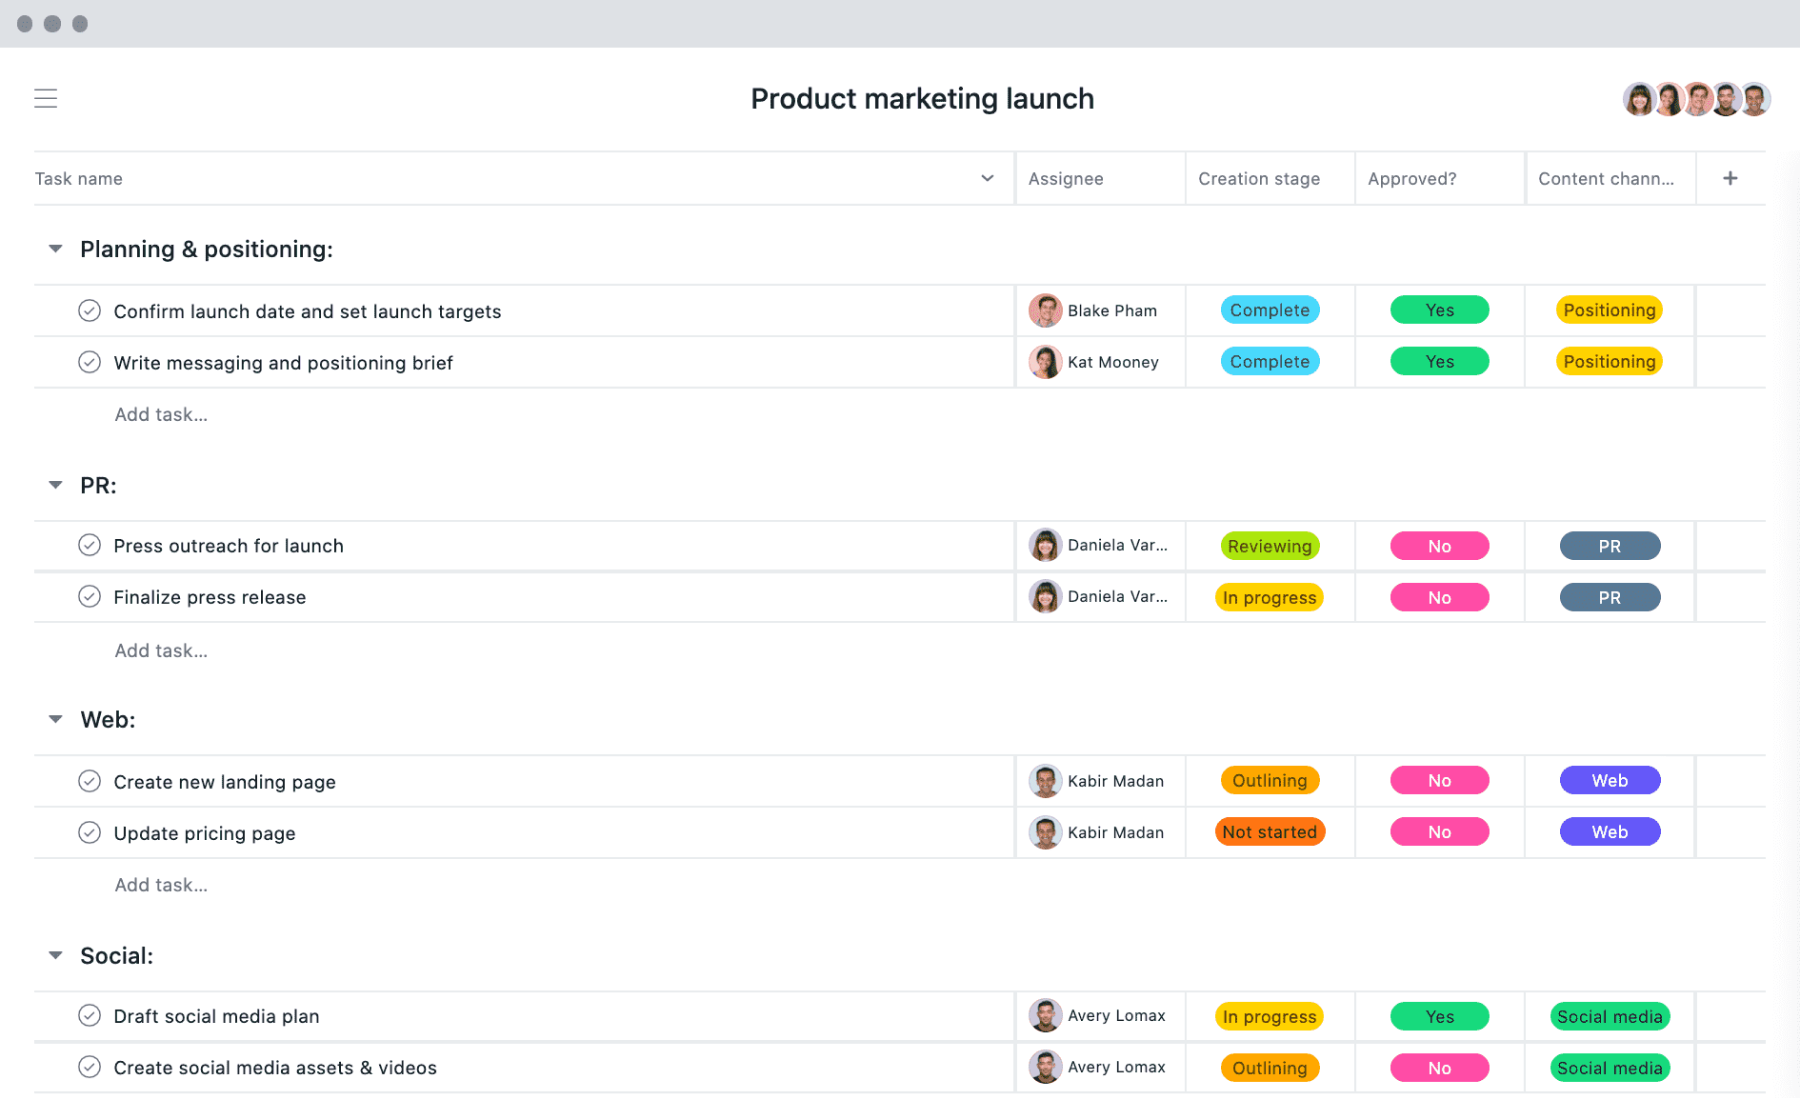Image resolution: width=1800 pixels, height=1098 pixels.
Task: Open project members avatar group
Action: [x=1695, y=99]
